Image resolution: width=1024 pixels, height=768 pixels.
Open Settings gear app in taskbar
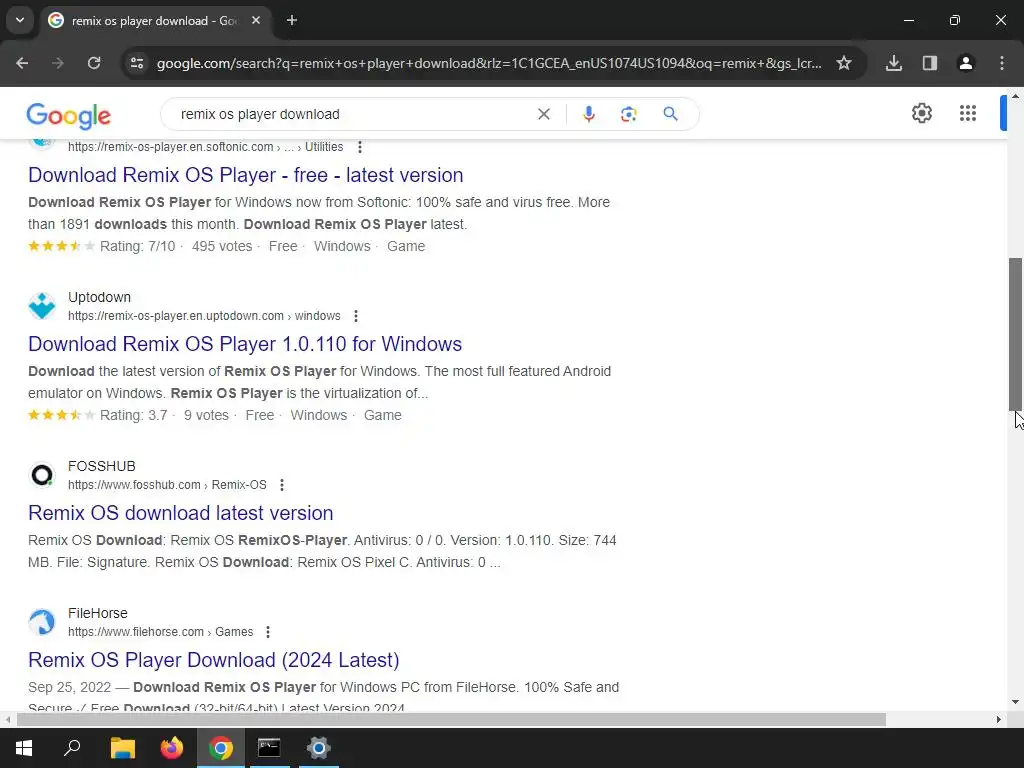click(319, 748)
